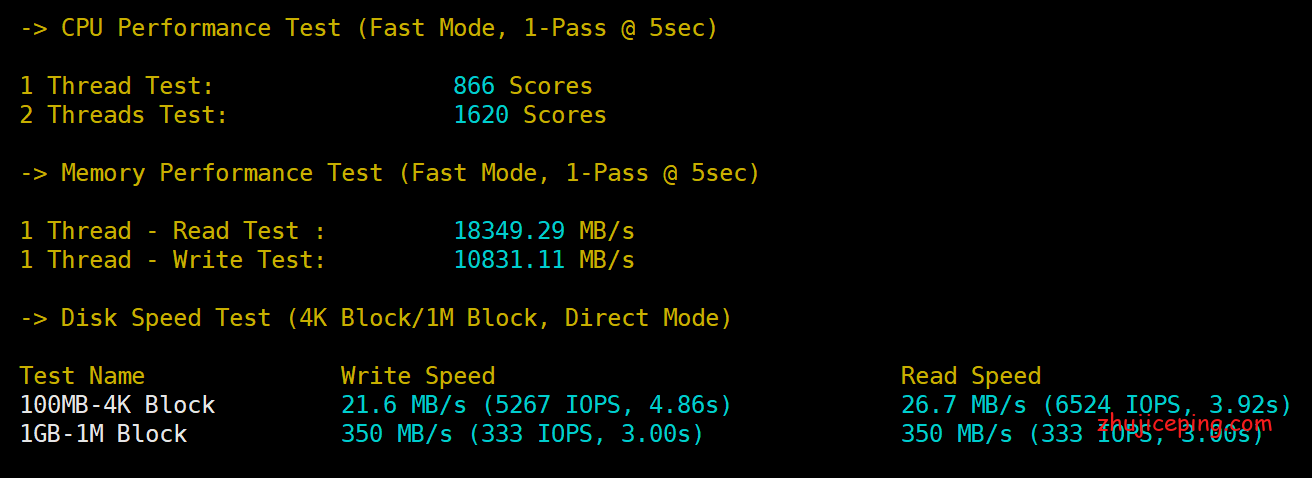Click the Write Speed column header

(417, 376)
